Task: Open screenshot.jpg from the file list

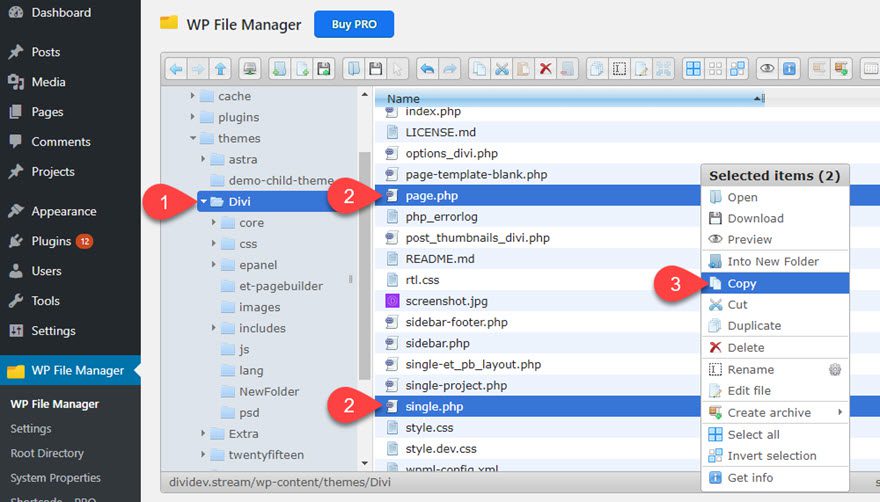Action: pos(446,301)
